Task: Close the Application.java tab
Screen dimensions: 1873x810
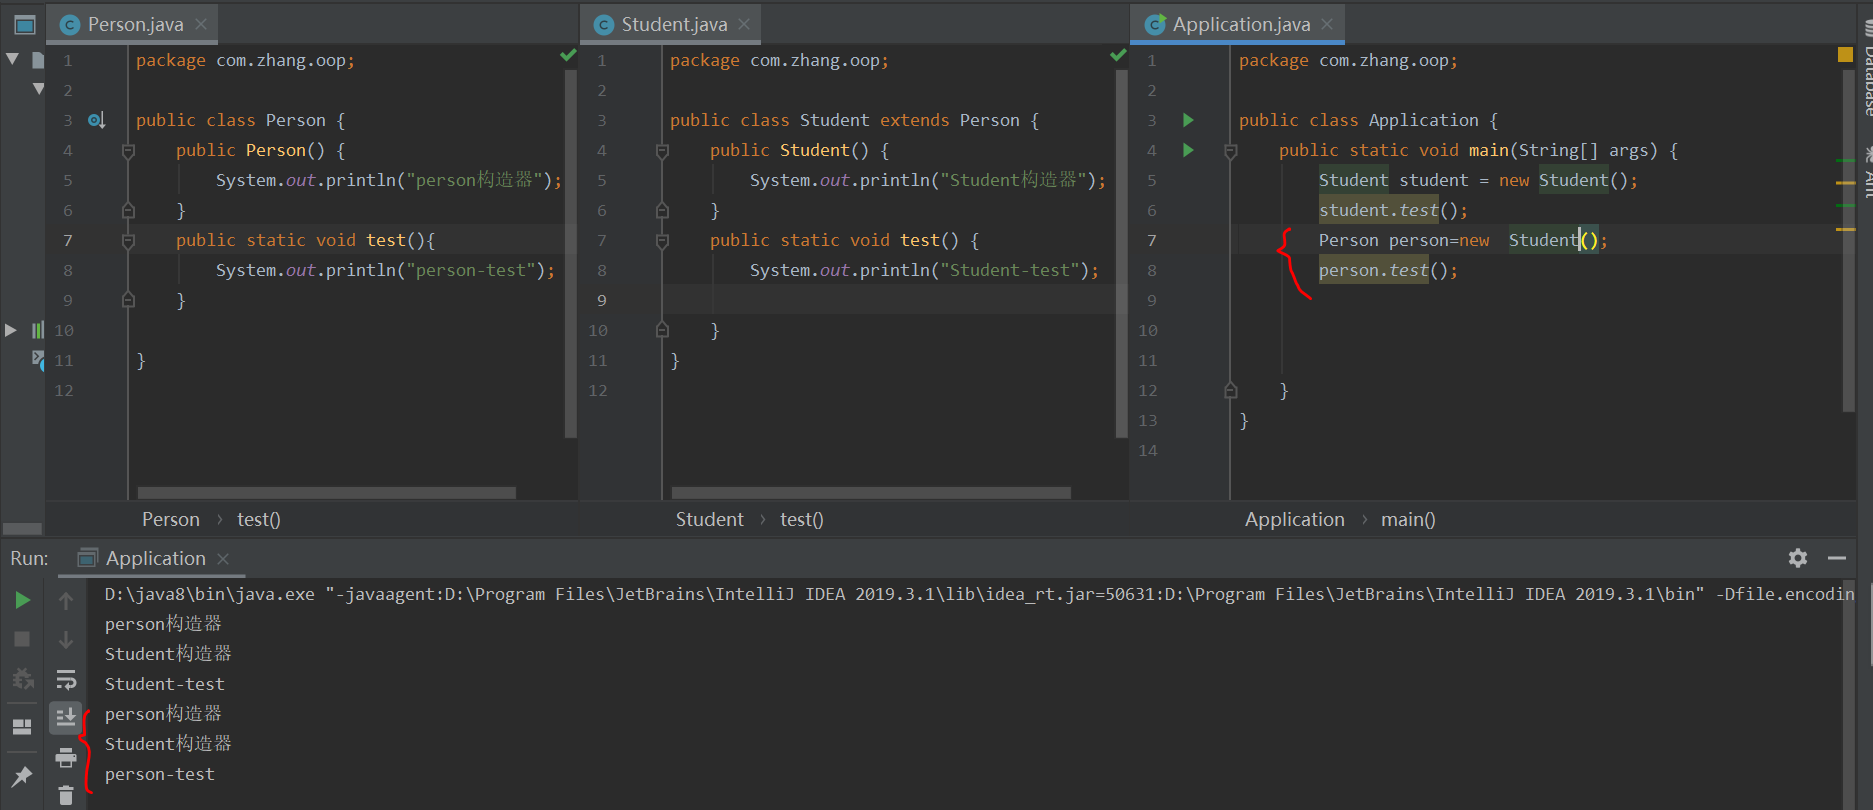Action: 1327,24
